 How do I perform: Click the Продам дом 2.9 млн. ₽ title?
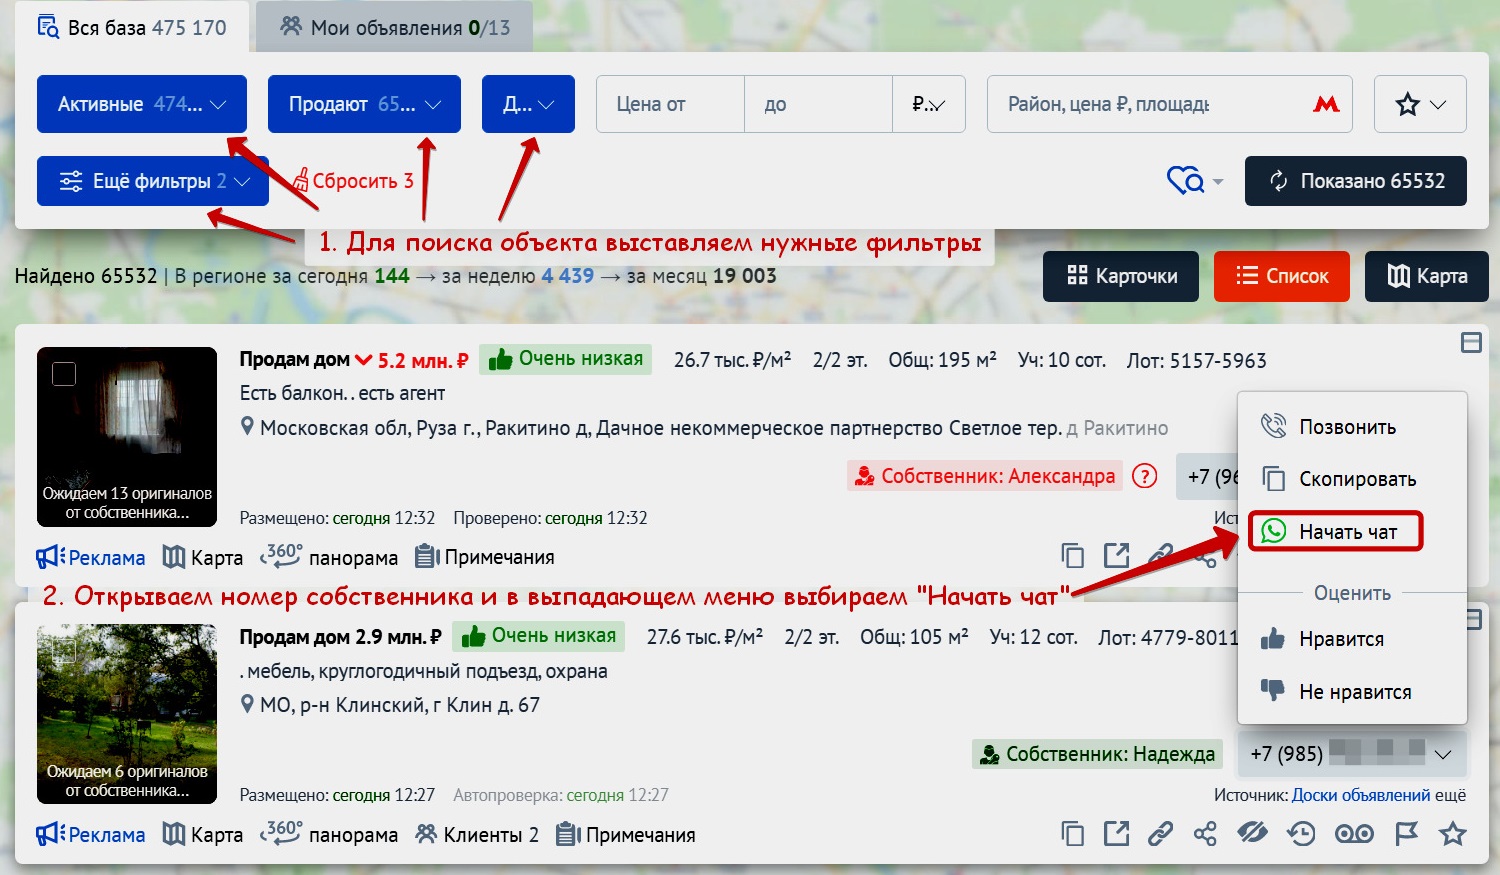tap(340, 637)
